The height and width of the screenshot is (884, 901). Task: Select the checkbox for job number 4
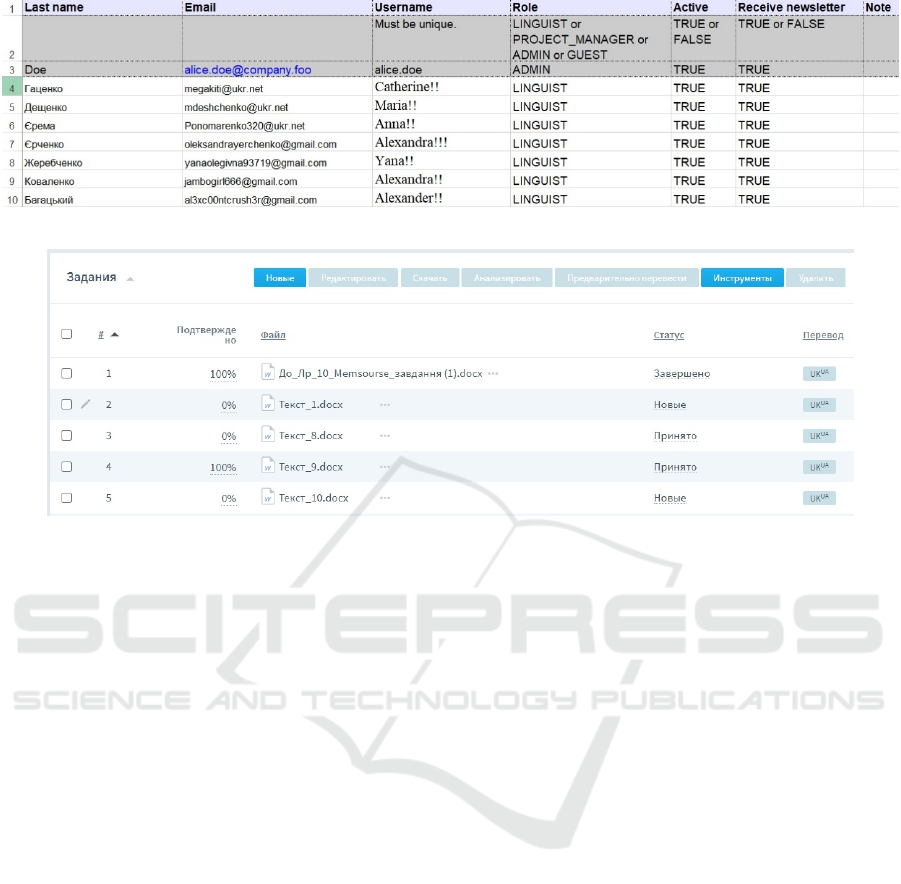[67, 466]
